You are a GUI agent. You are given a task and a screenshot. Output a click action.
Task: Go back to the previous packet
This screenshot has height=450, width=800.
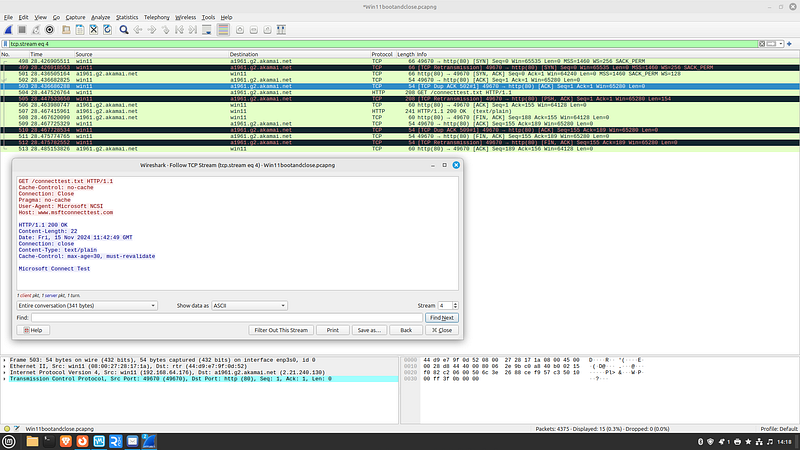[x=138, y=30]
